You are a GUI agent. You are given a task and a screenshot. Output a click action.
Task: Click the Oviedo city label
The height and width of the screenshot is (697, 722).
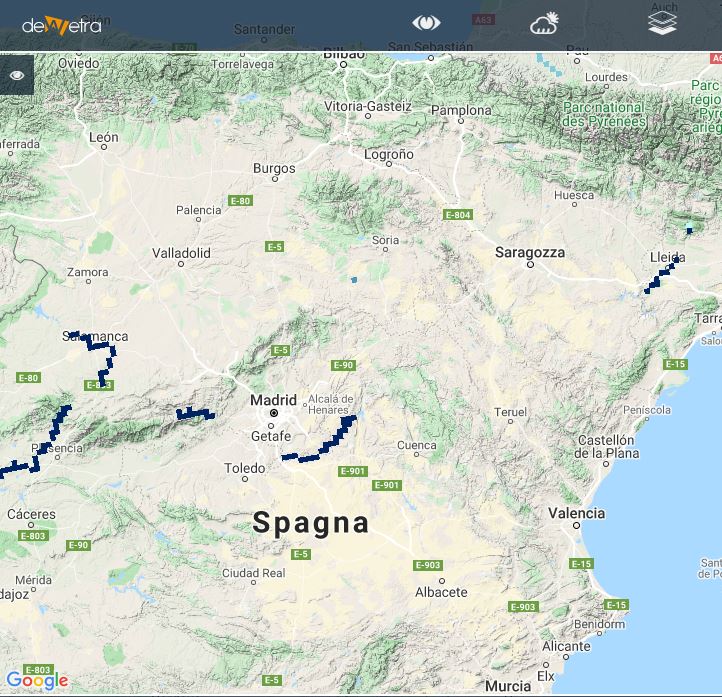79,63
